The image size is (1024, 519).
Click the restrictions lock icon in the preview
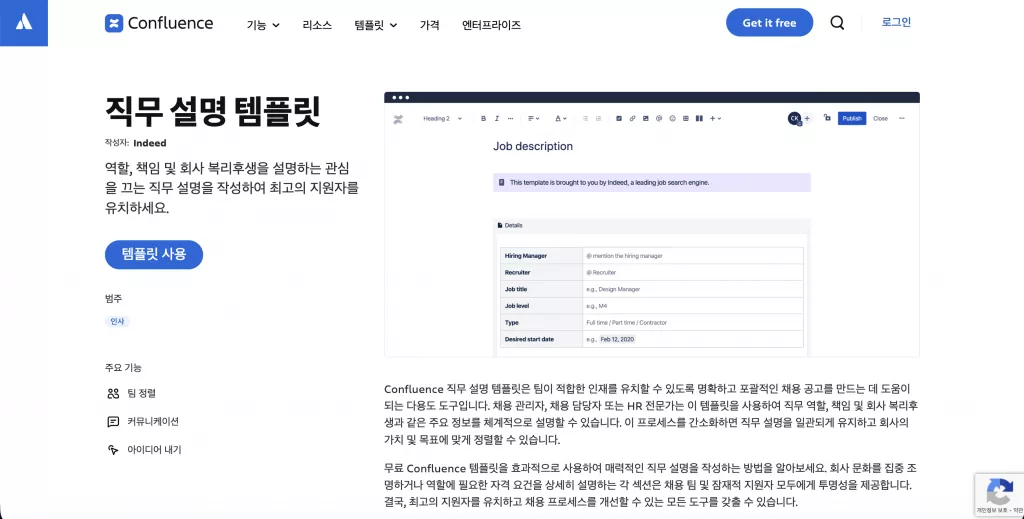coord(827,118)
